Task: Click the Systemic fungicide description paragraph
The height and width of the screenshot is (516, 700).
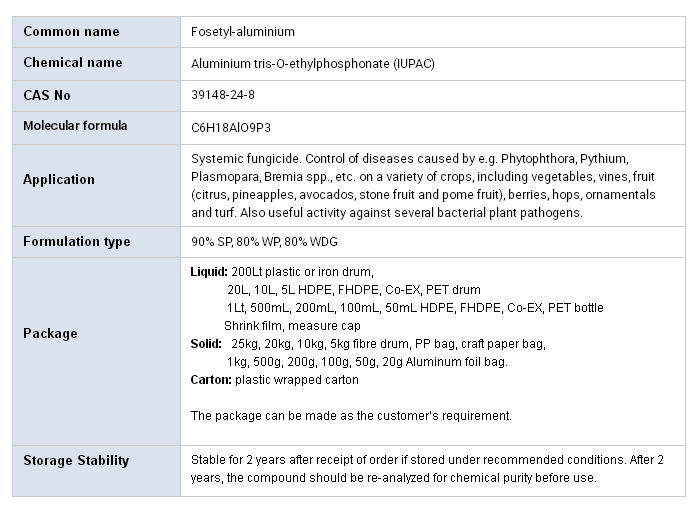Action: [423, 186]
